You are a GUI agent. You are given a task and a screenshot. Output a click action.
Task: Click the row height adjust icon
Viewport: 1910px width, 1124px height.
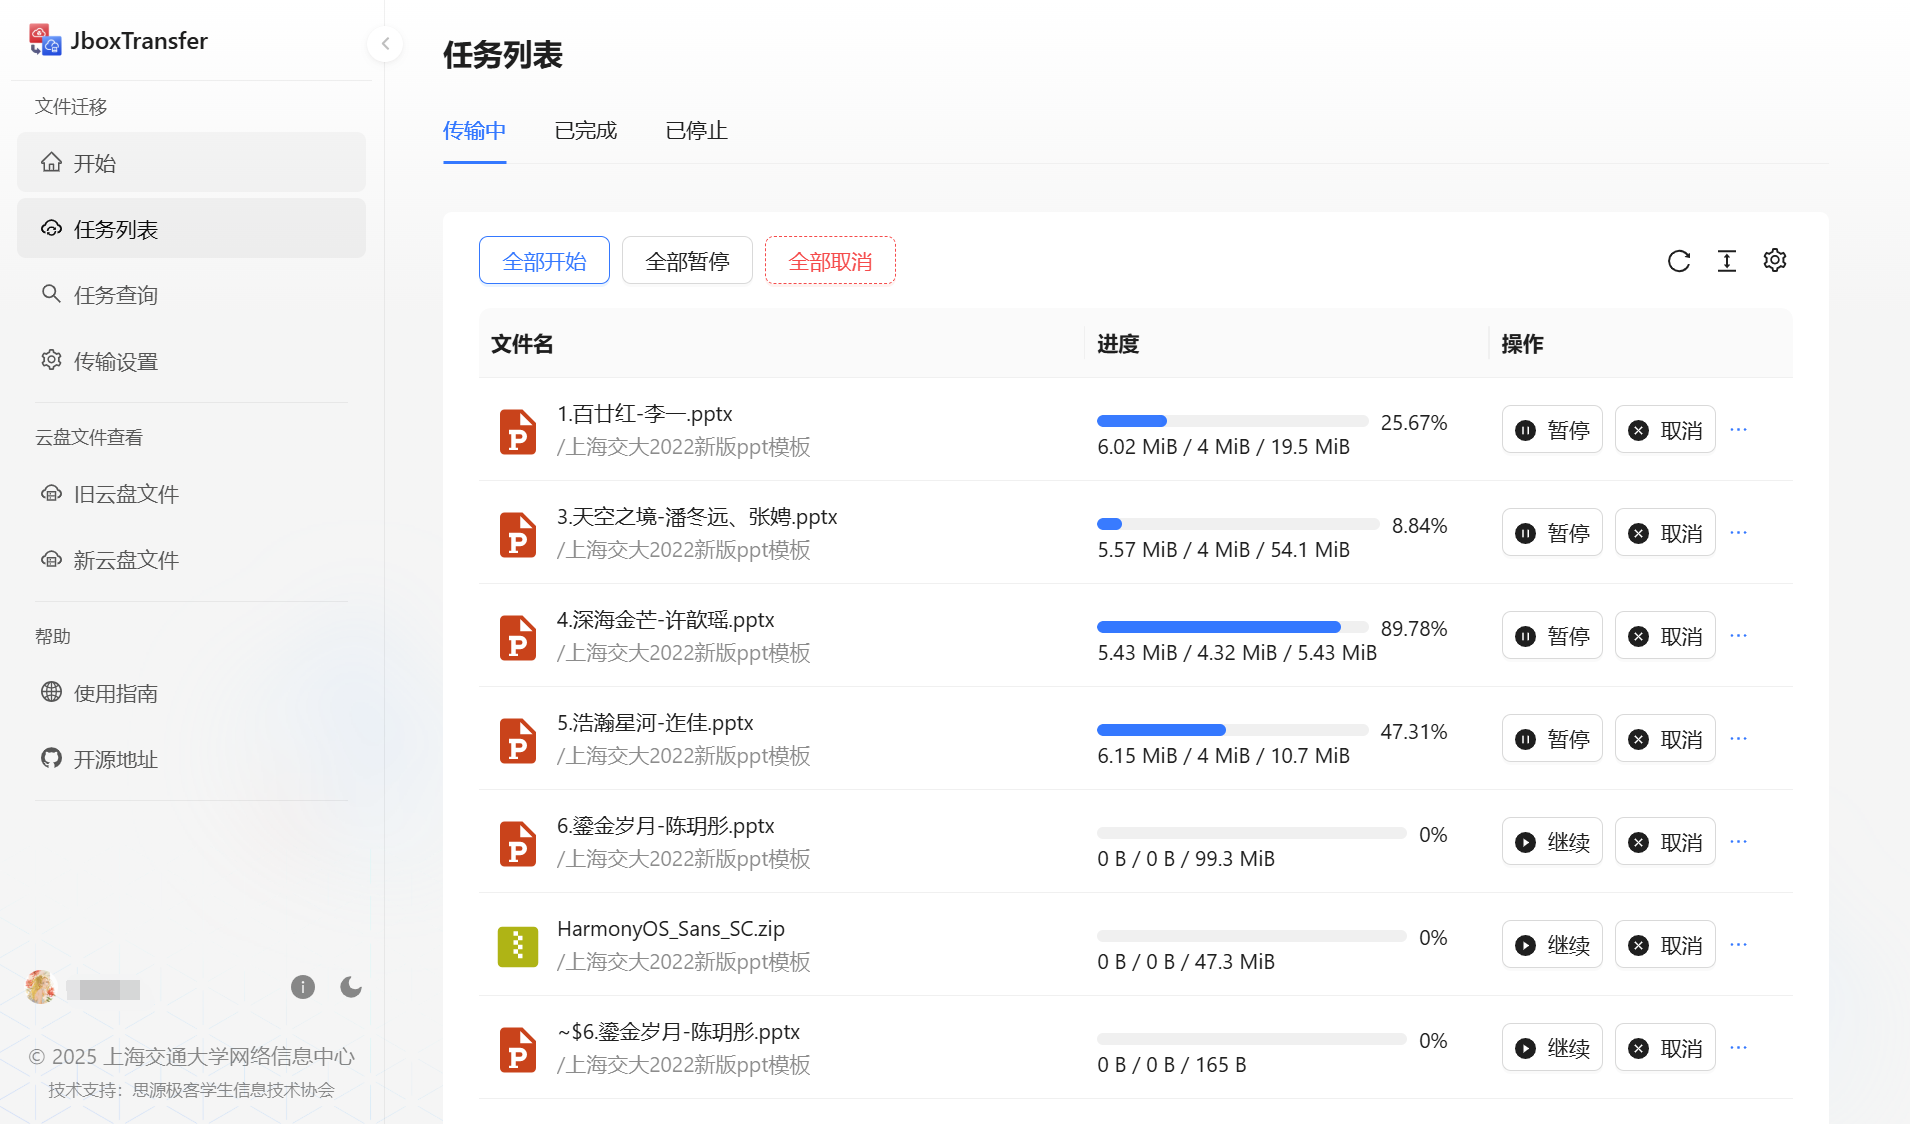tap(1727, 261)
